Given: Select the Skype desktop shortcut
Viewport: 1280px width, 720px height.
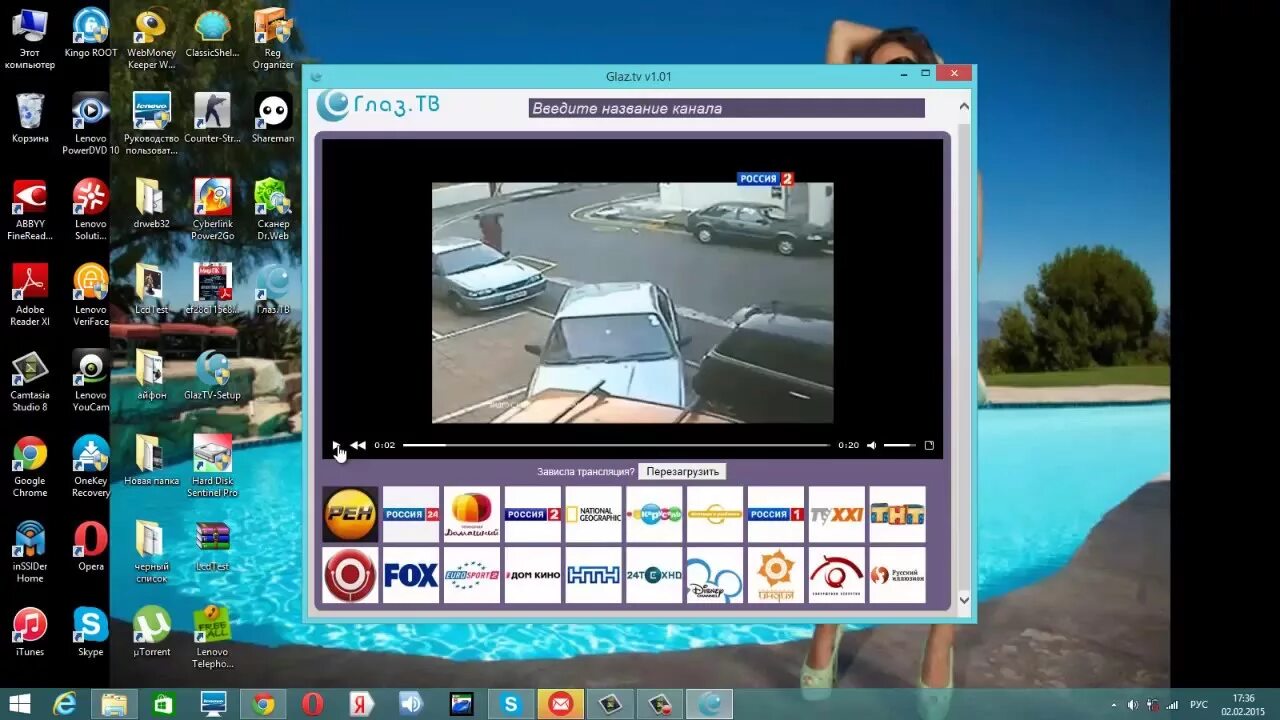Looking at the screenshot, I should click(91, 632).
